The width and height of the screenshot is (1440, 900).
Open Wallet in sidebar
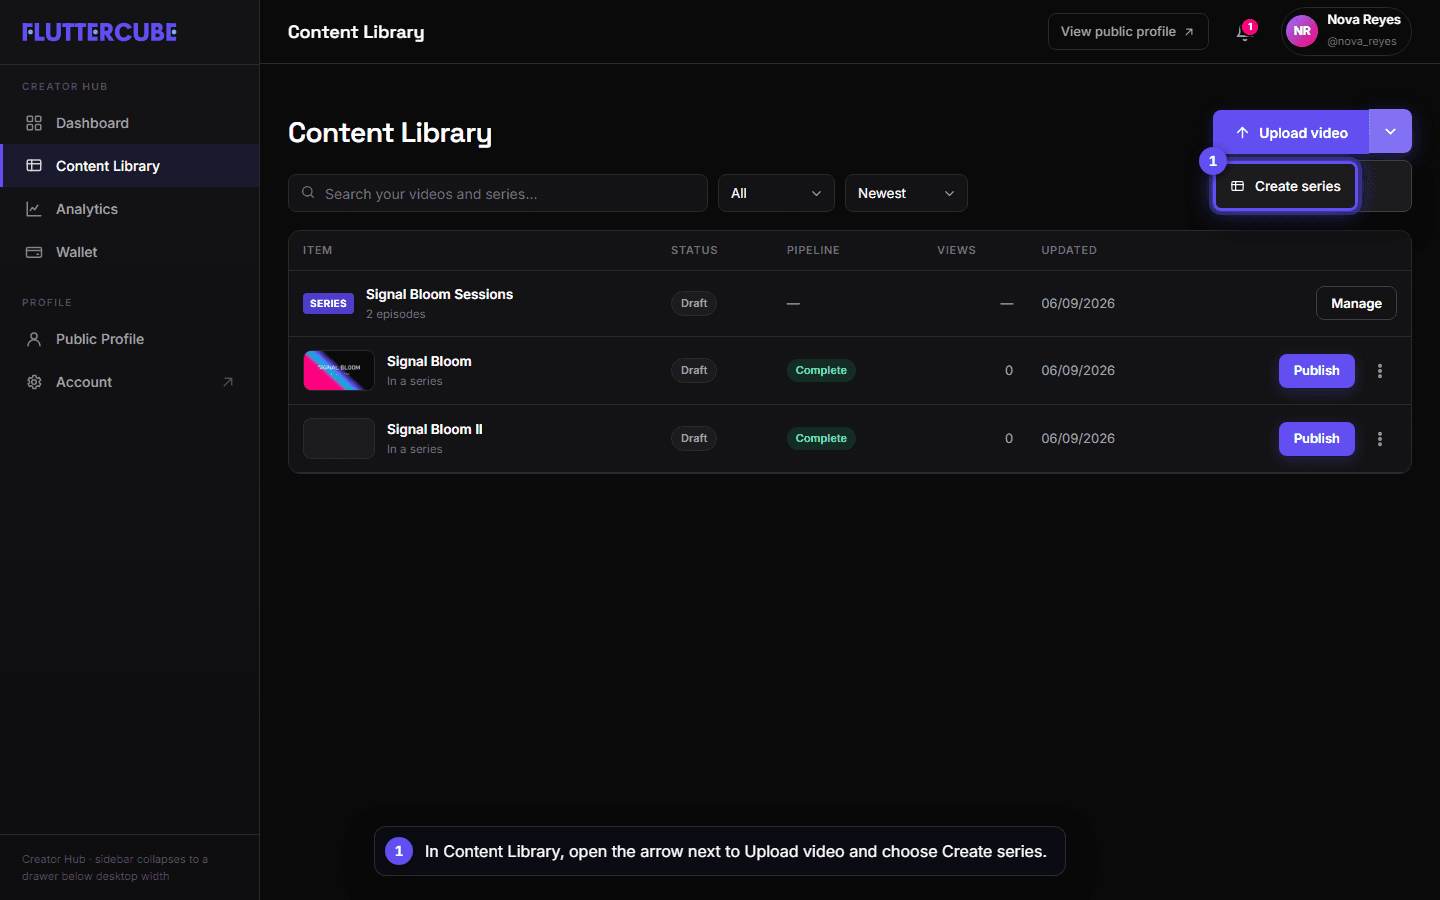coord(130,252)
